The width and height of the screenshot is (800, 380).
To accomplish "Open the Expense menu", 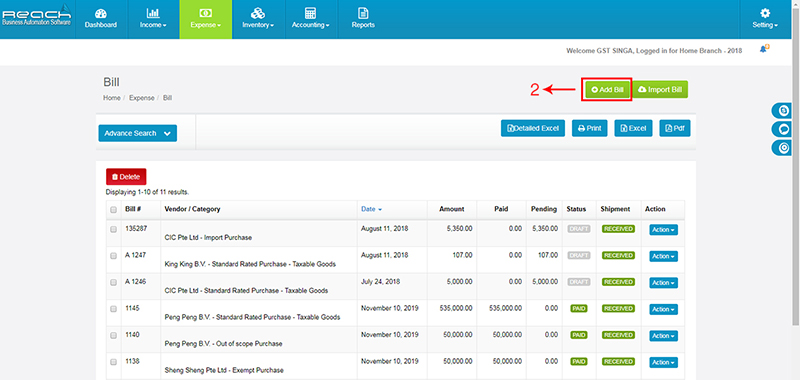I will pyautogui.click(x=206, y=25).
